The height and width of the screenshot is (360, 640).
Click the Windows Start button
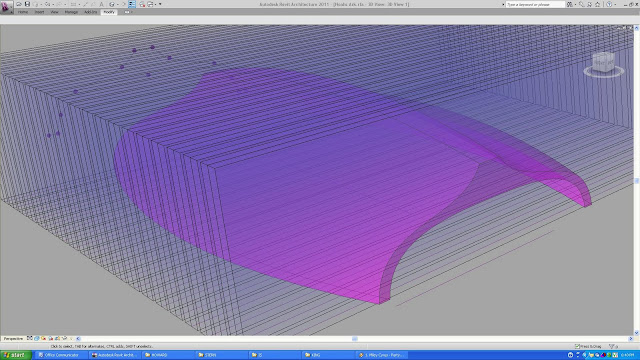point(16,355)
